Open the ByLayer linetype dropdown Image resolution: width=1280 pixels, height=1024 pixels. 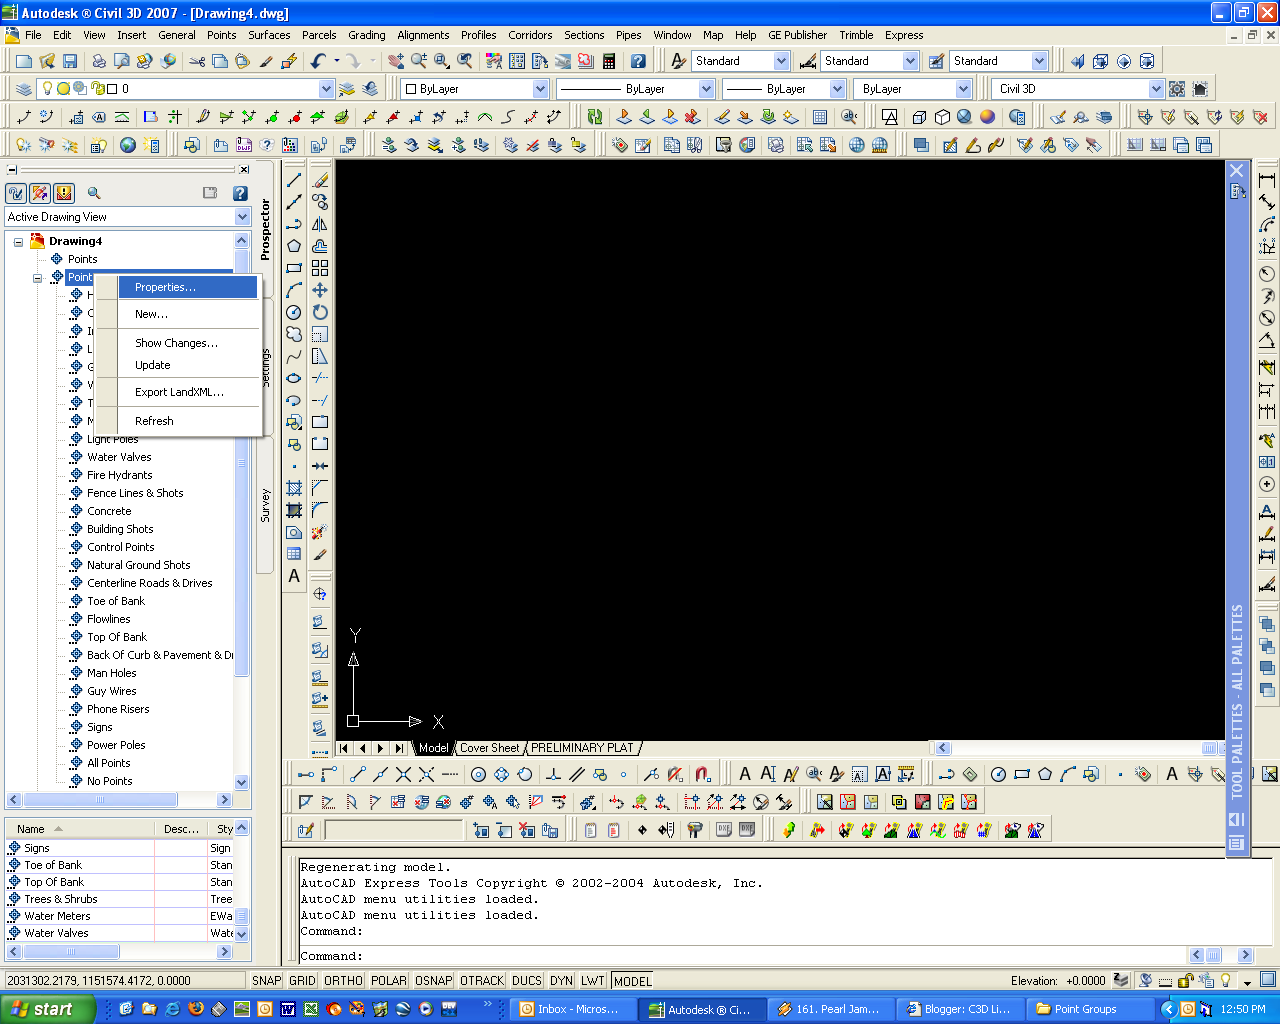tap(706, 89)
